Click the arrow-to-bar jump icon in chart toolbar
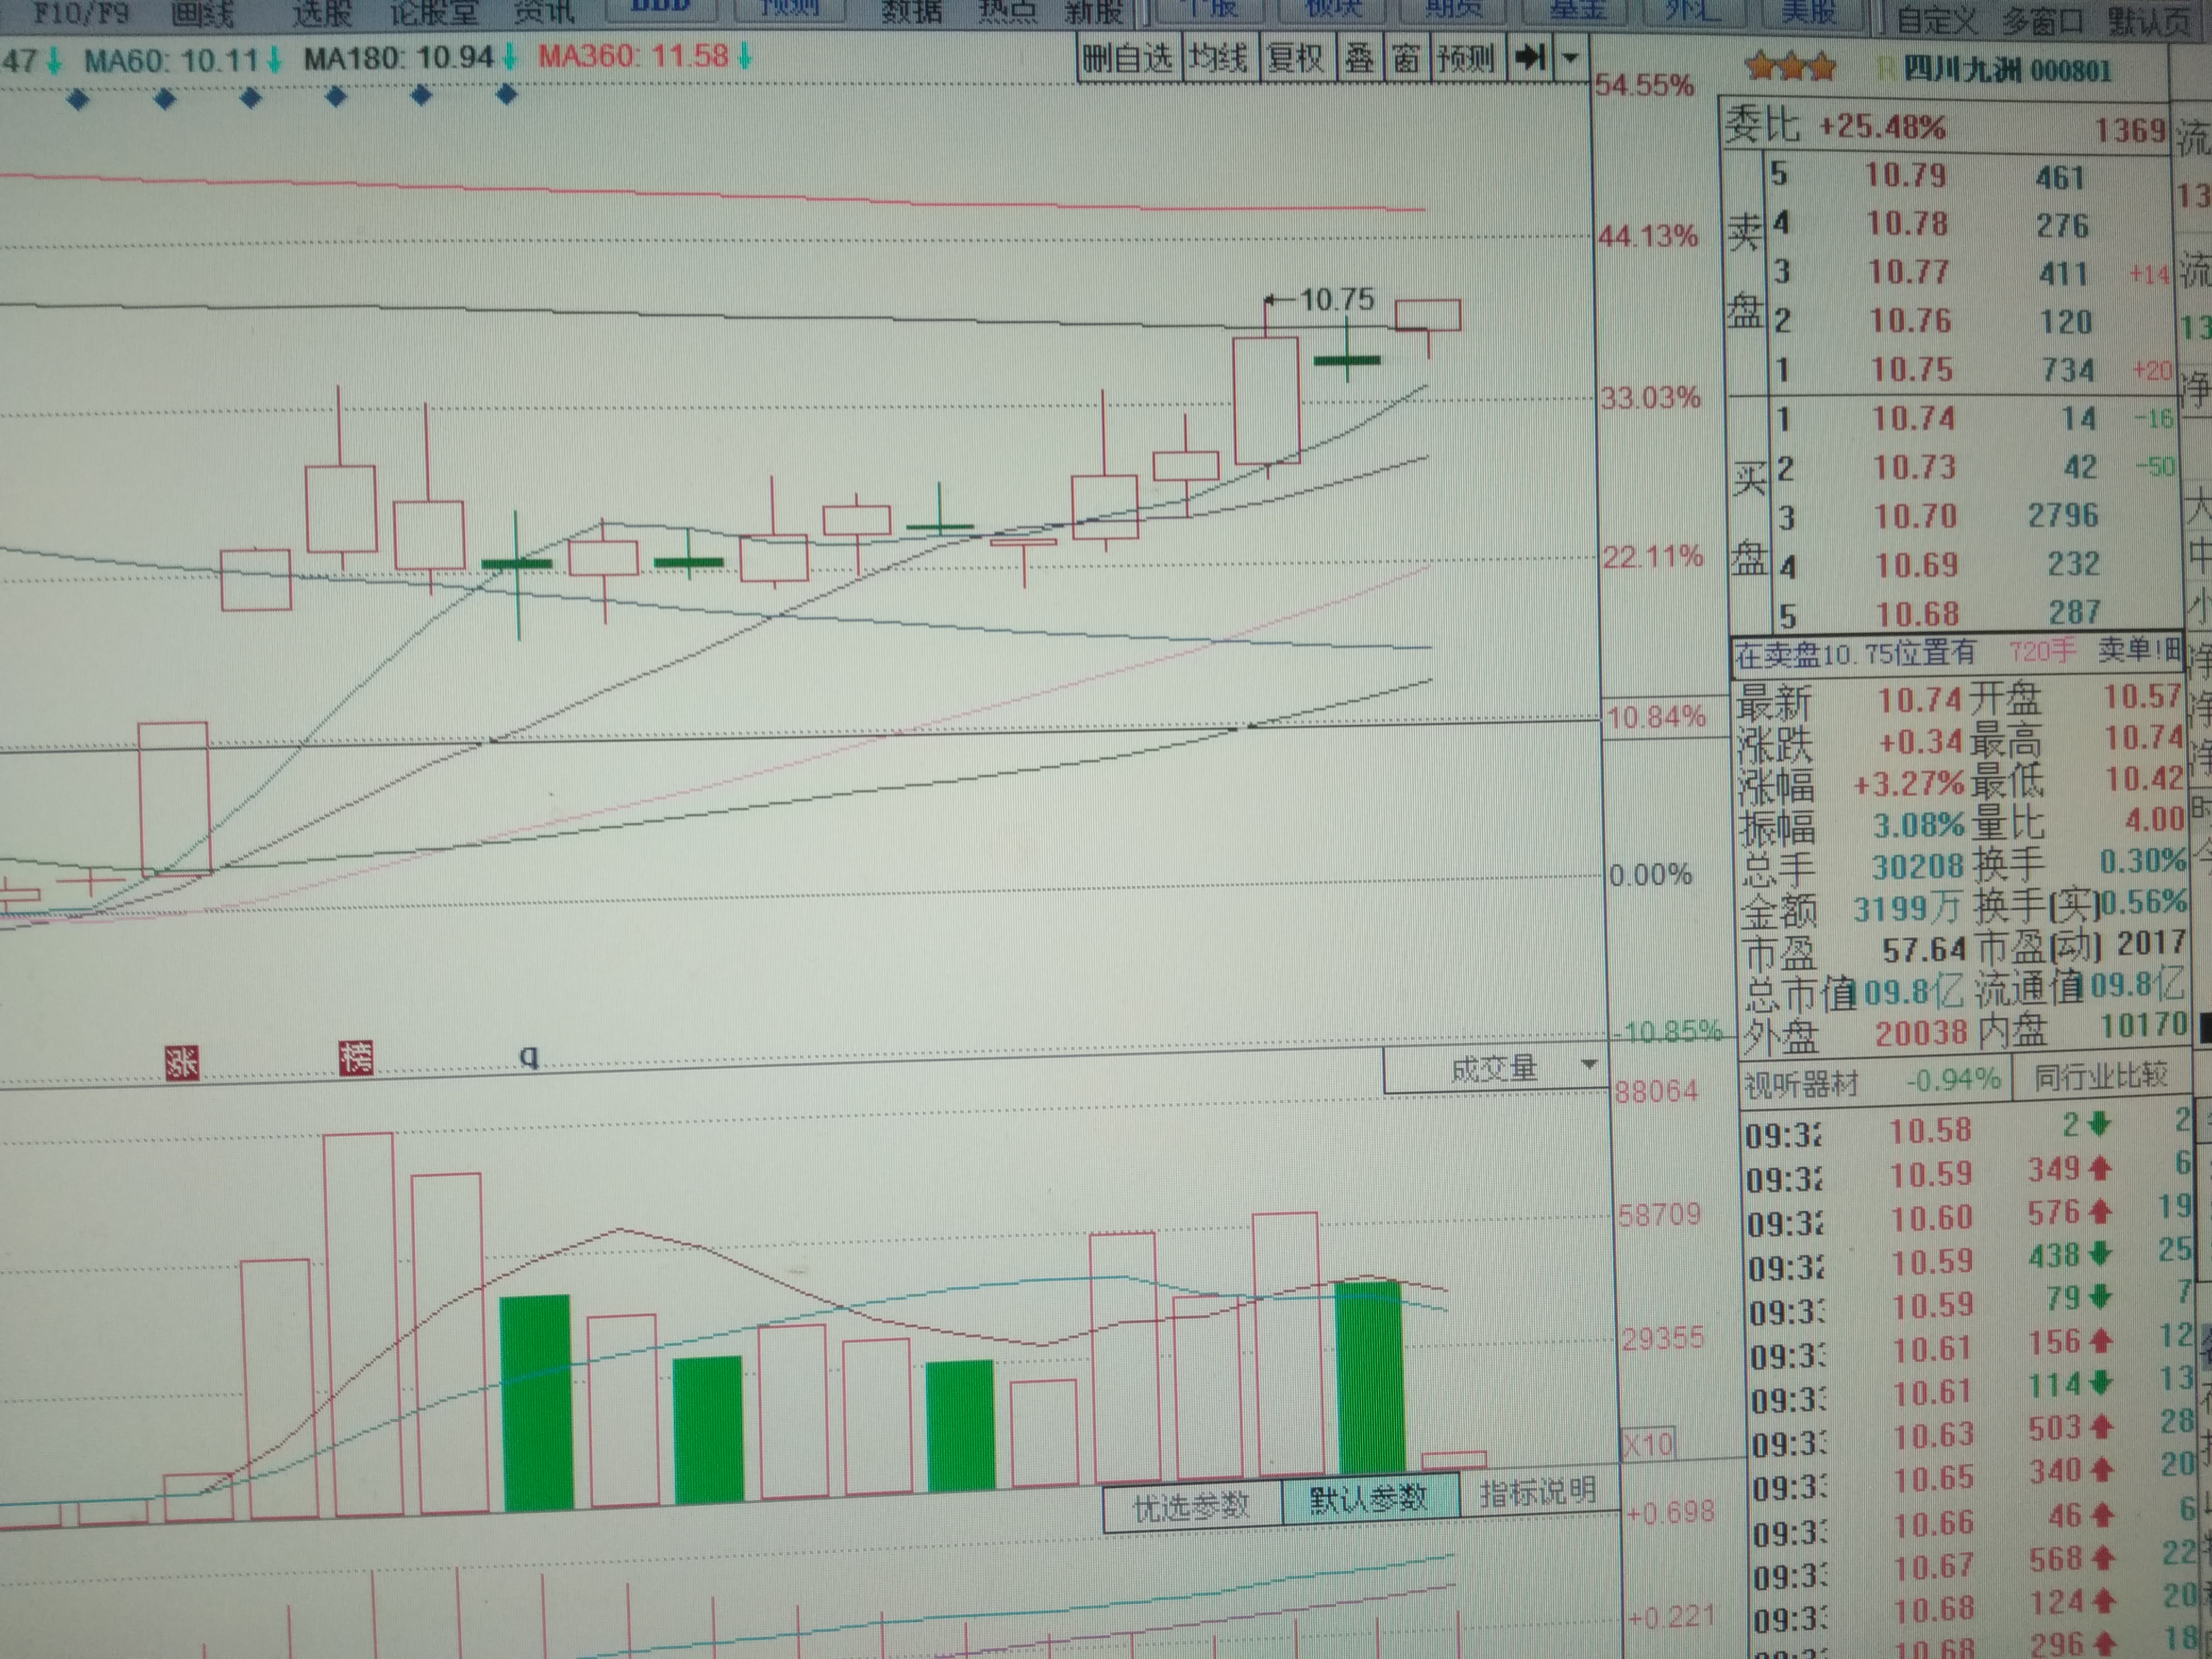 (1530, 58)
